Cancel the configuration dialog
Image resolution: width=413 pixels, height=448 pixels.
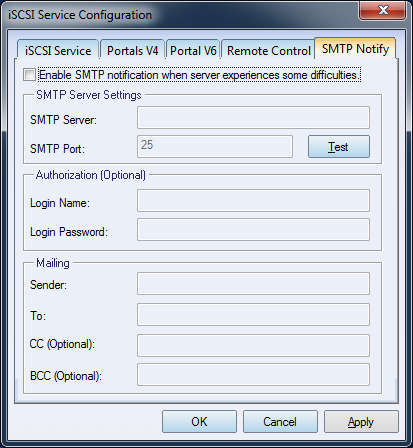click(280, 422)
